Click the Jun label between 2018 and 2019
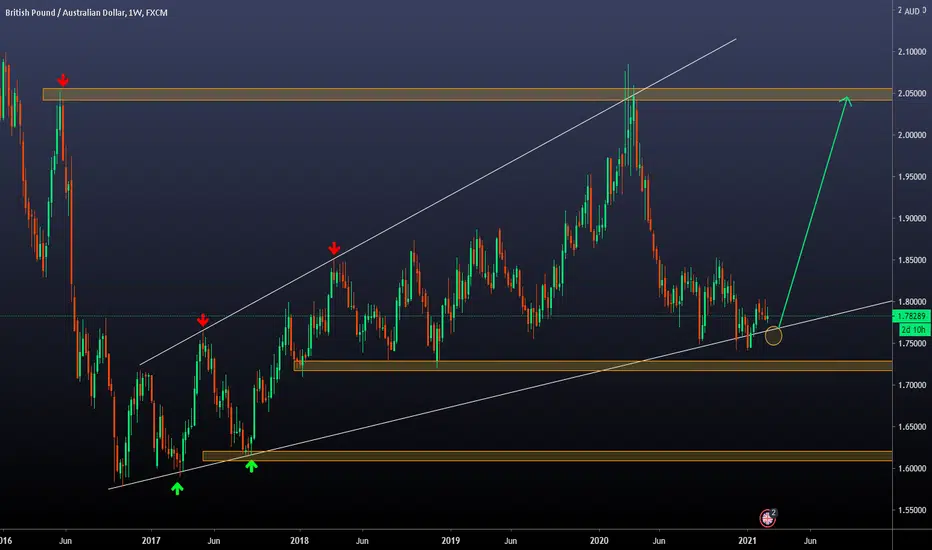Image resolution: width=932 pixels, height=550 pixels. pos(362,541)
